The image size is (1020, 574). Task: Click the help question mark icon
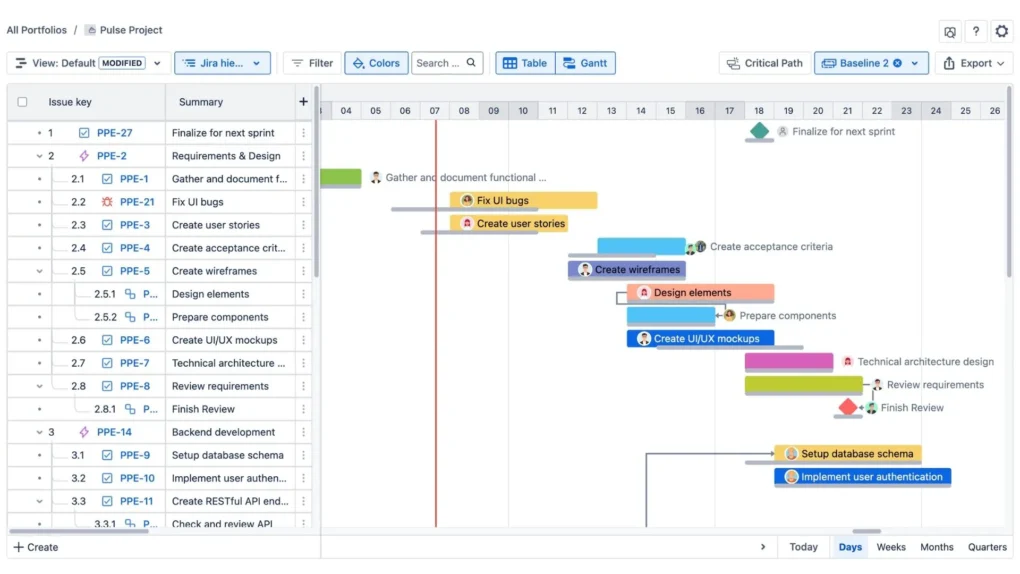point(976,32)
